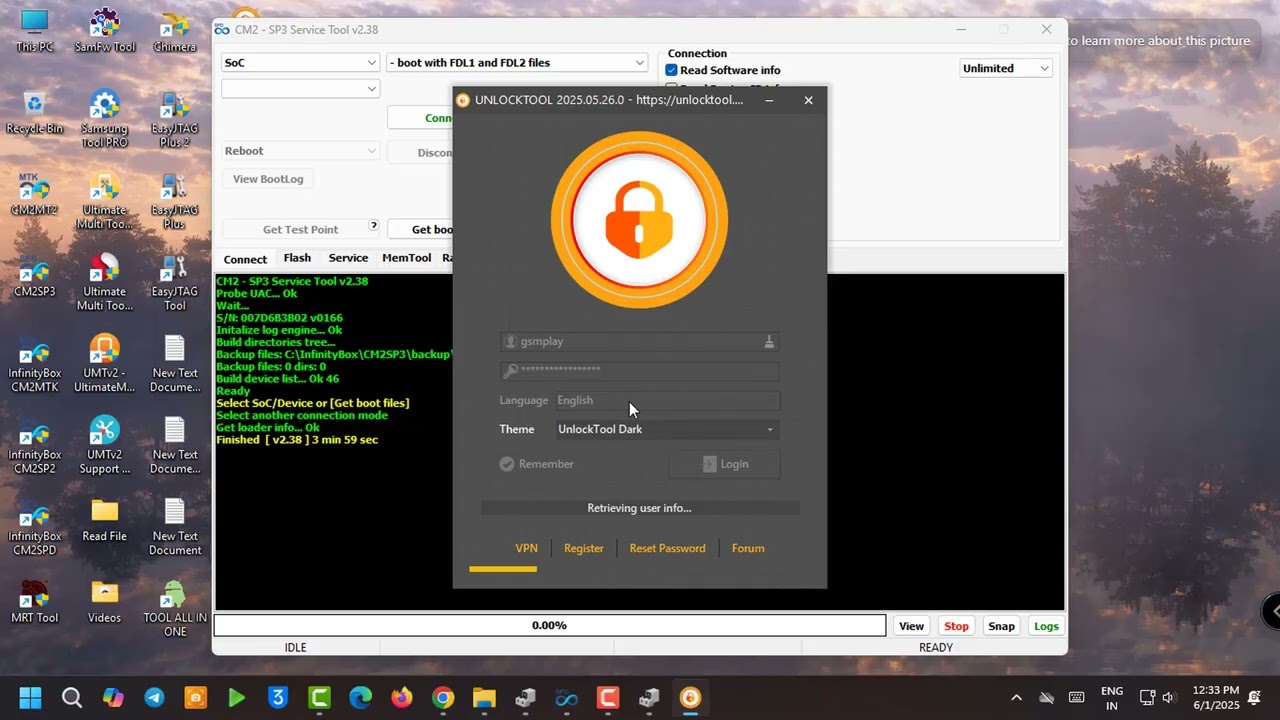Click the gsmplay username field
Image resolution: width=1280 pixels, height=720 pixels.
pos(639,342)
